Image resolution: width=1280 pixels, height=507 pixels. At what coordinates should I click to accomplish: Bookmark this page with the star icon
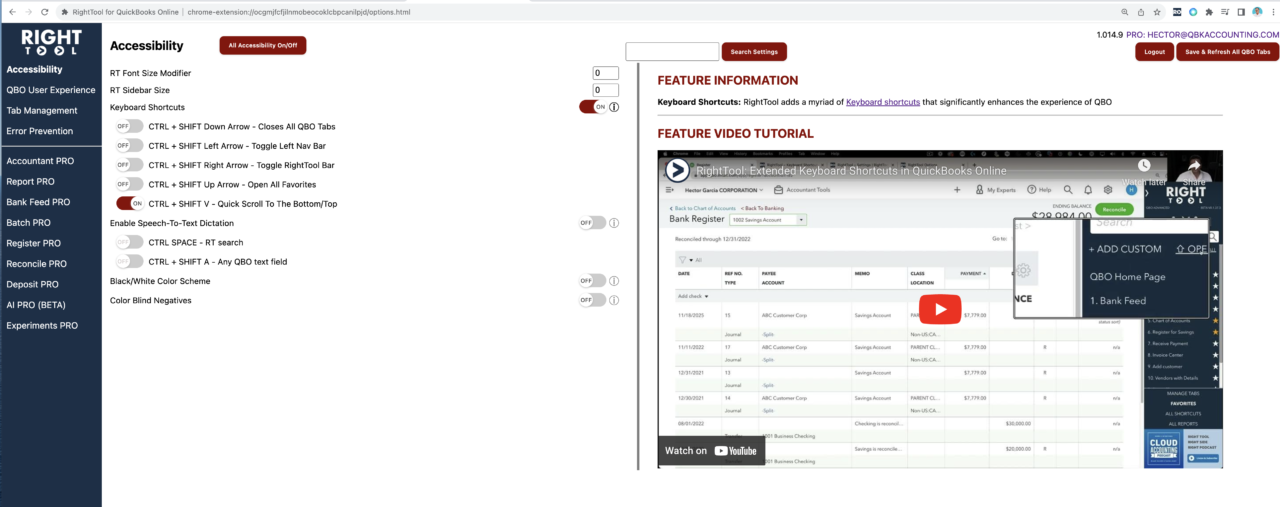click(x=1157, y=12)
